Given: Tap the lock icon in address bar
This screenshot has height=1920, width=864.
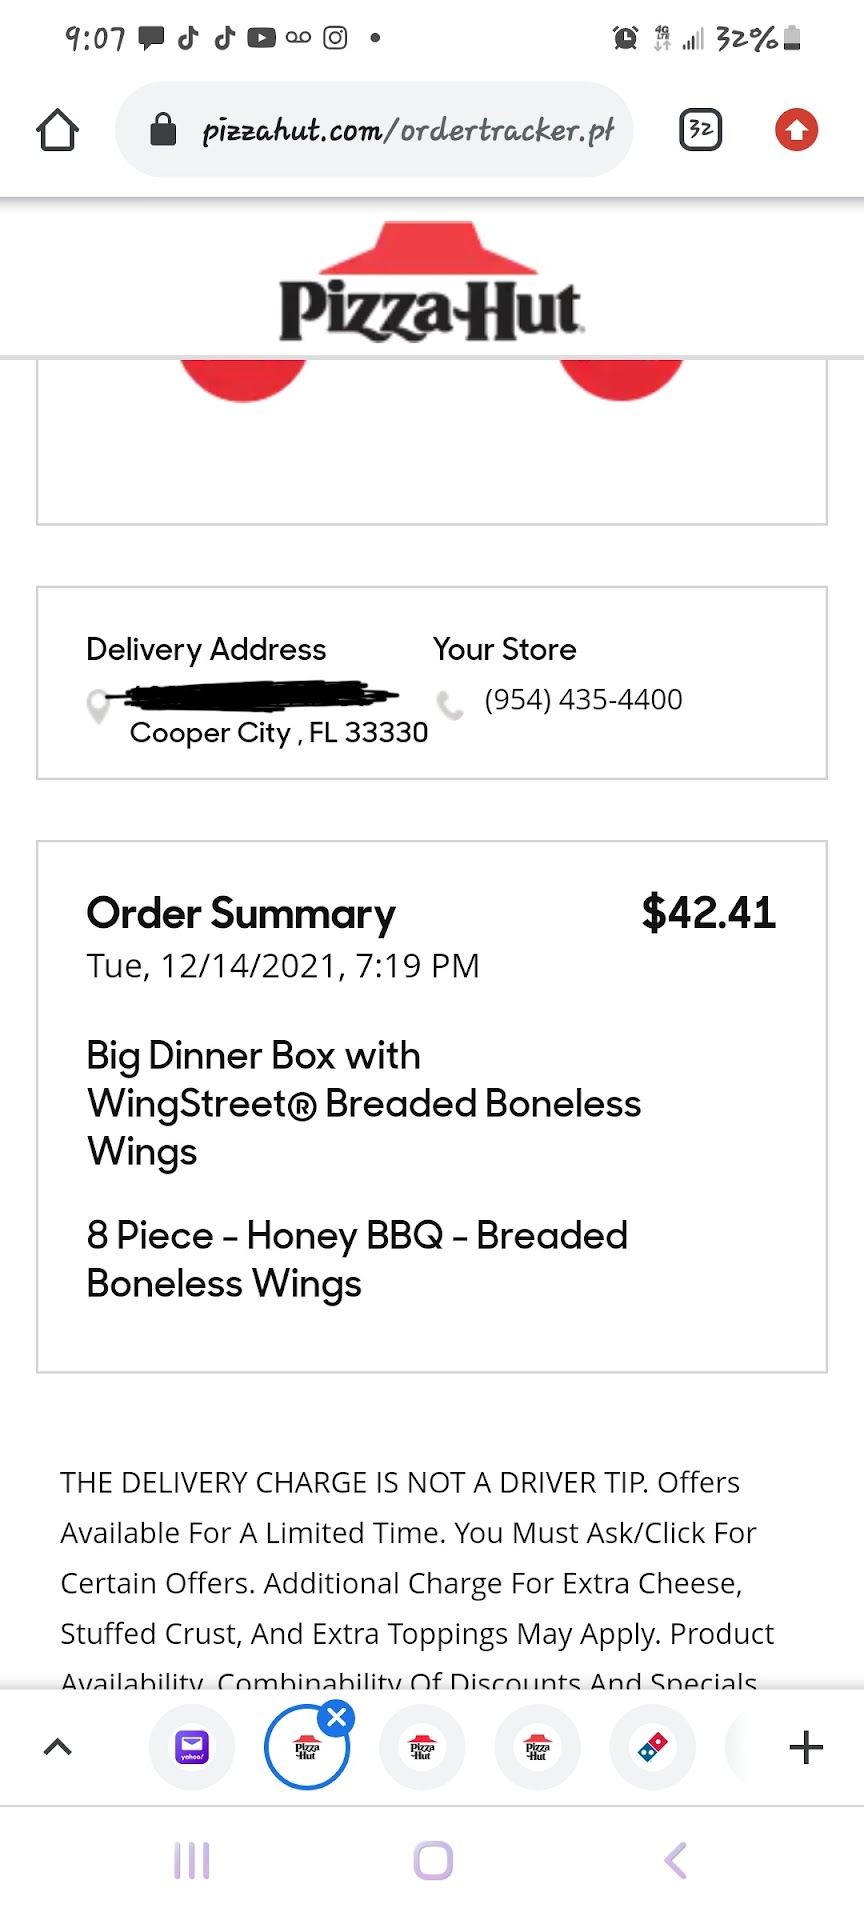Looking at the screenshot, I should click(163, 130).
